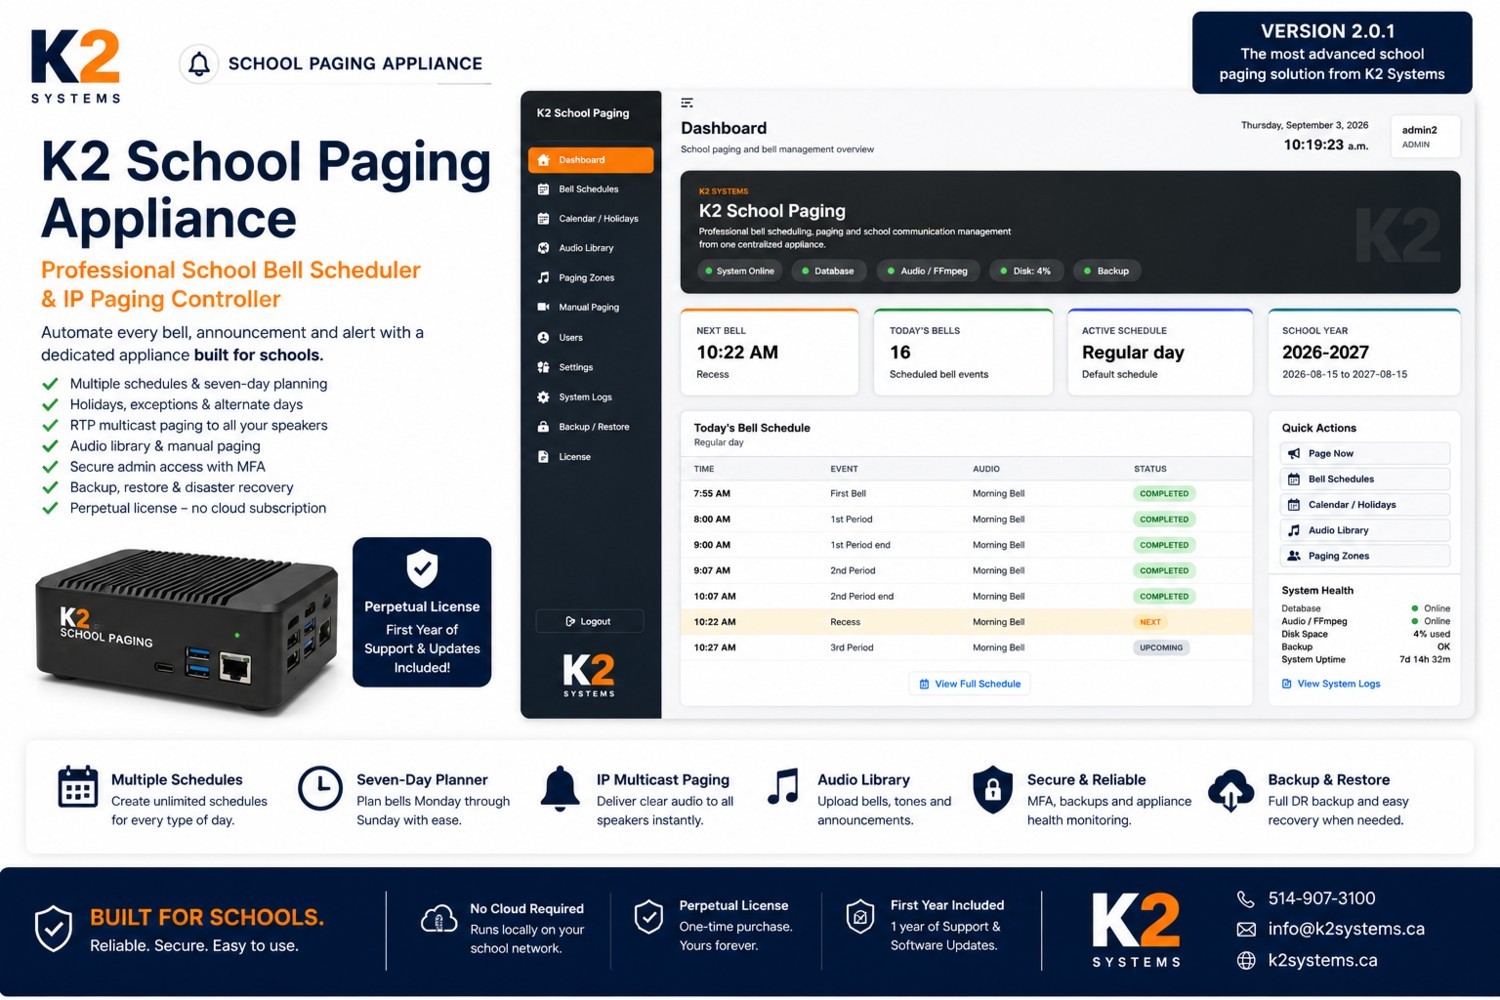Click the info@k2systems.ca email address

(x=1346, y=929)
